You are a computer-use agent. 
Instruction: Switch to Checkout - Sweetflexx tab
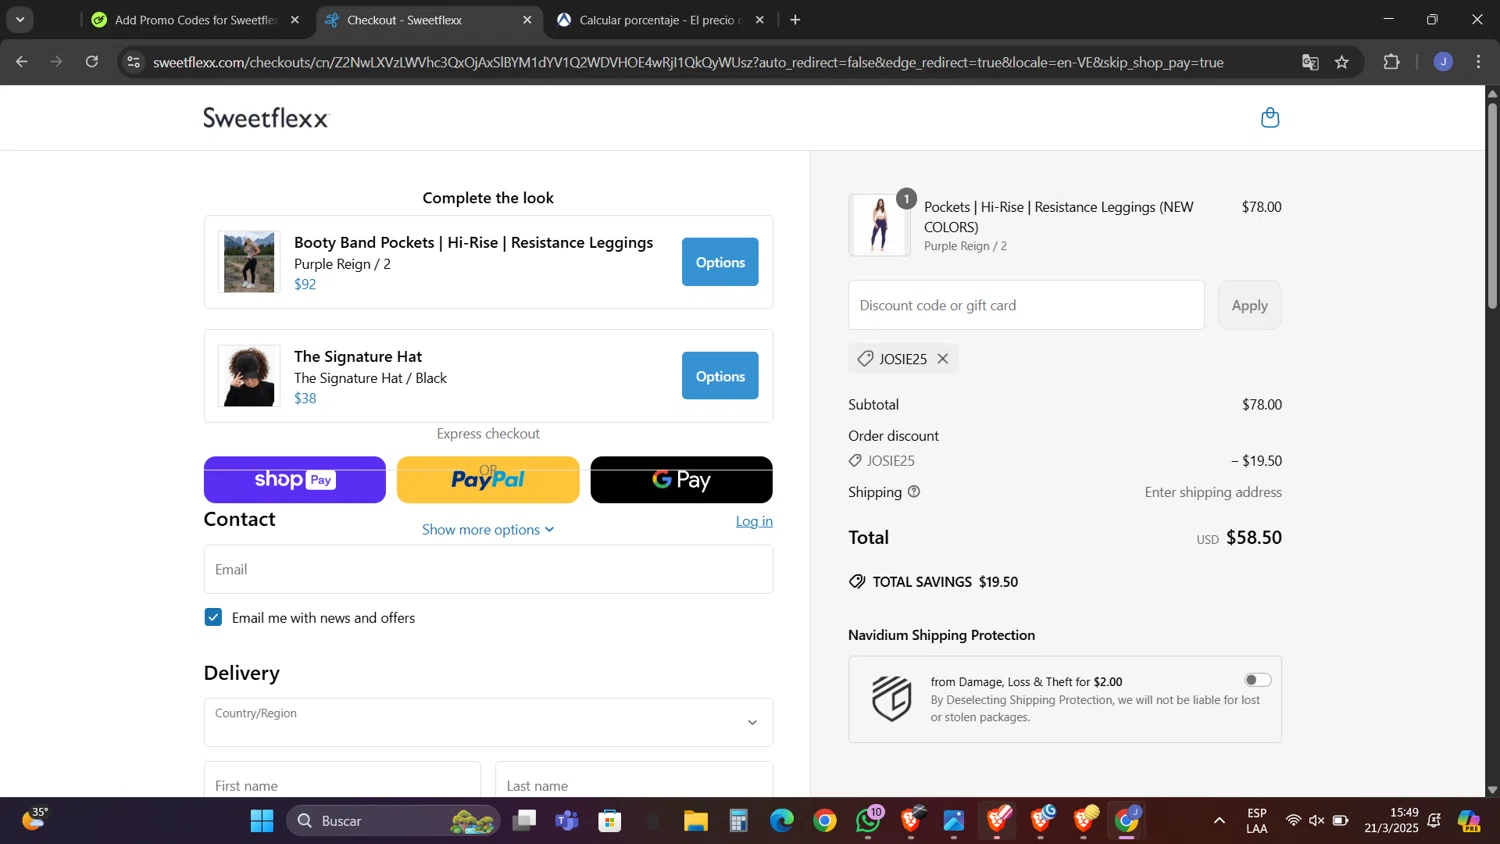(430, 20)
